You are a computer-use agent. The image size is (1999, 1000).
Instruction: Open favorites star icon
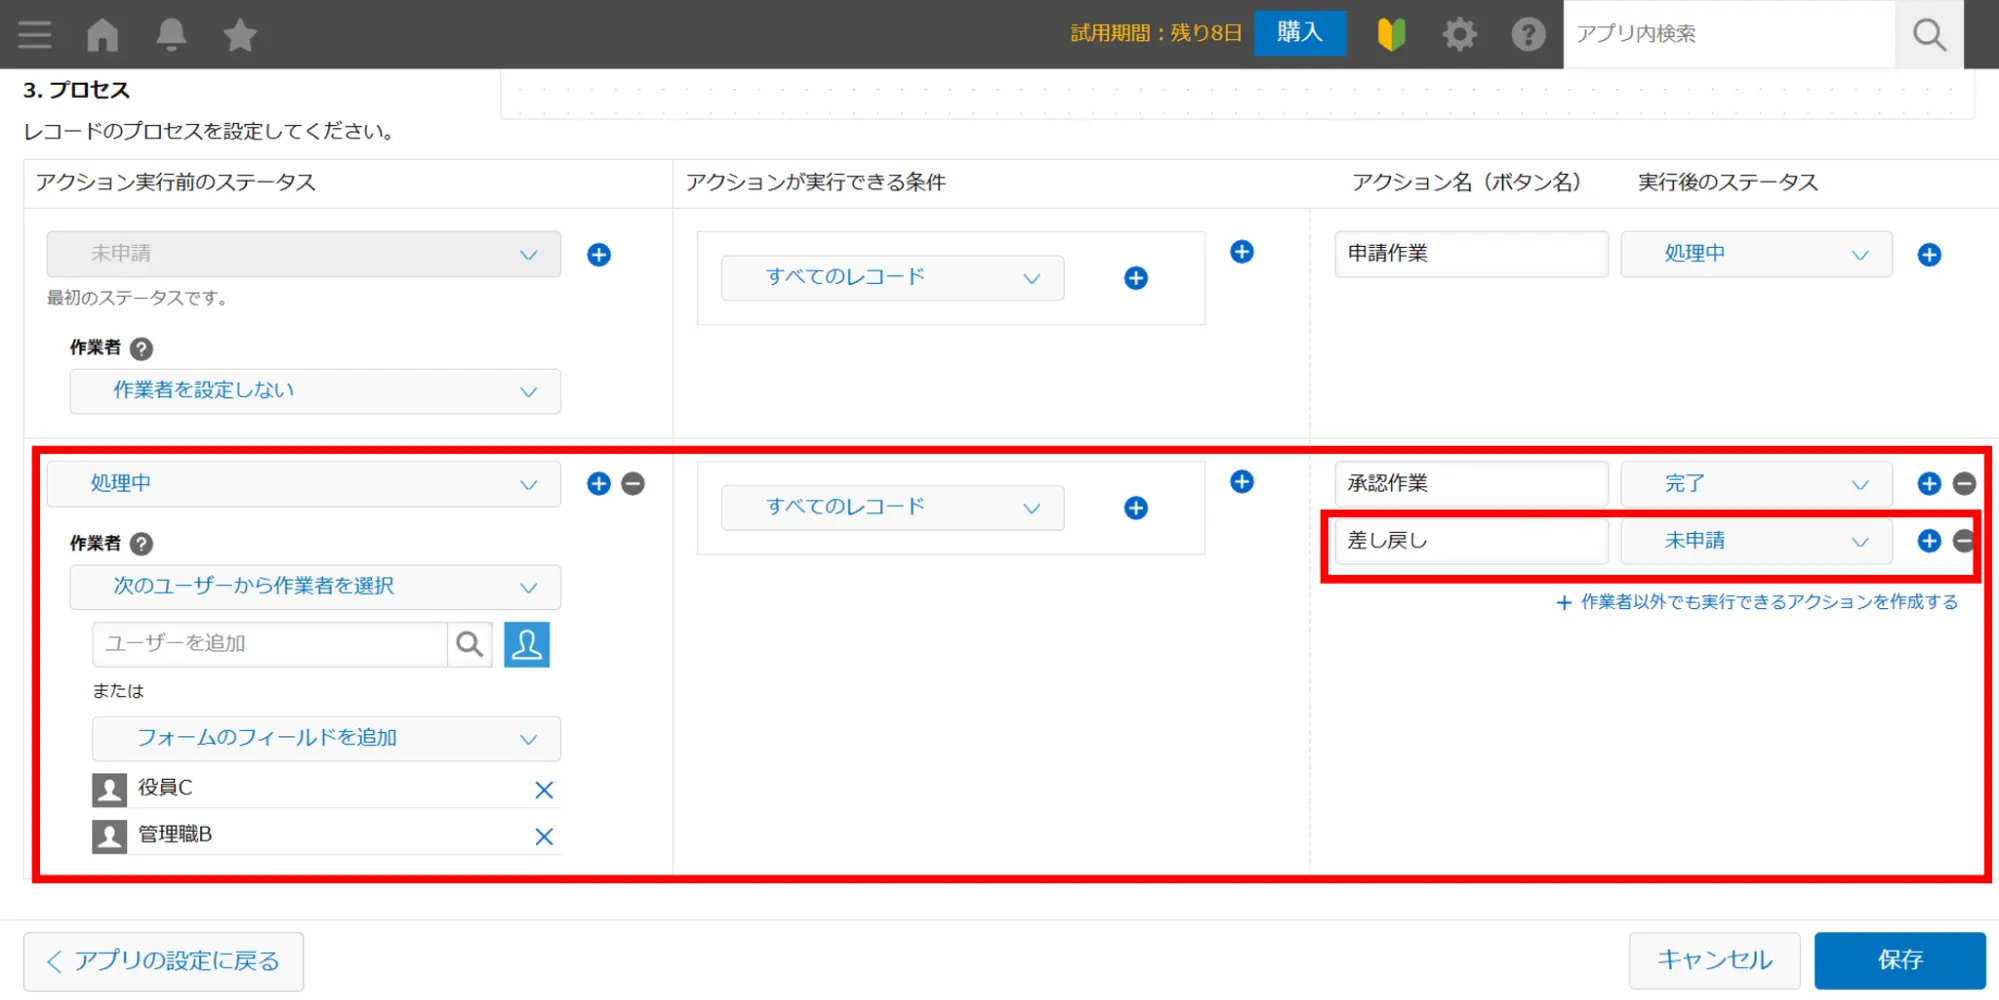[240, 35]
